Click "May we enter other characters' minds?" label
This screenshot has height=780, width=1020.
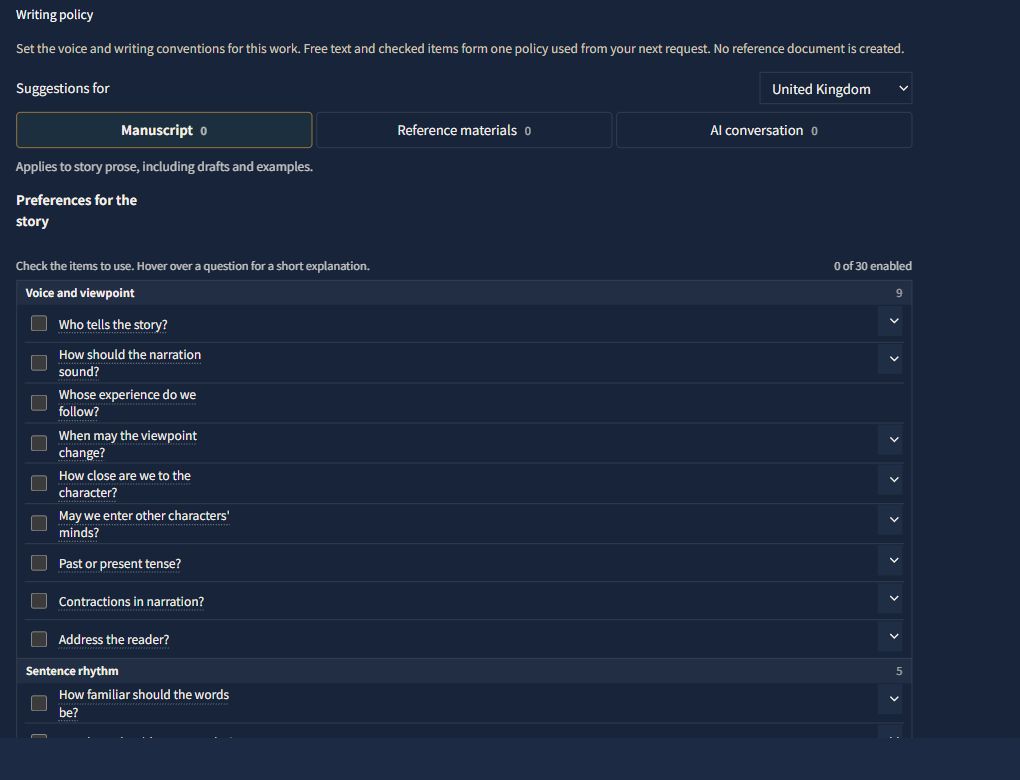click(x=144, y=524)
